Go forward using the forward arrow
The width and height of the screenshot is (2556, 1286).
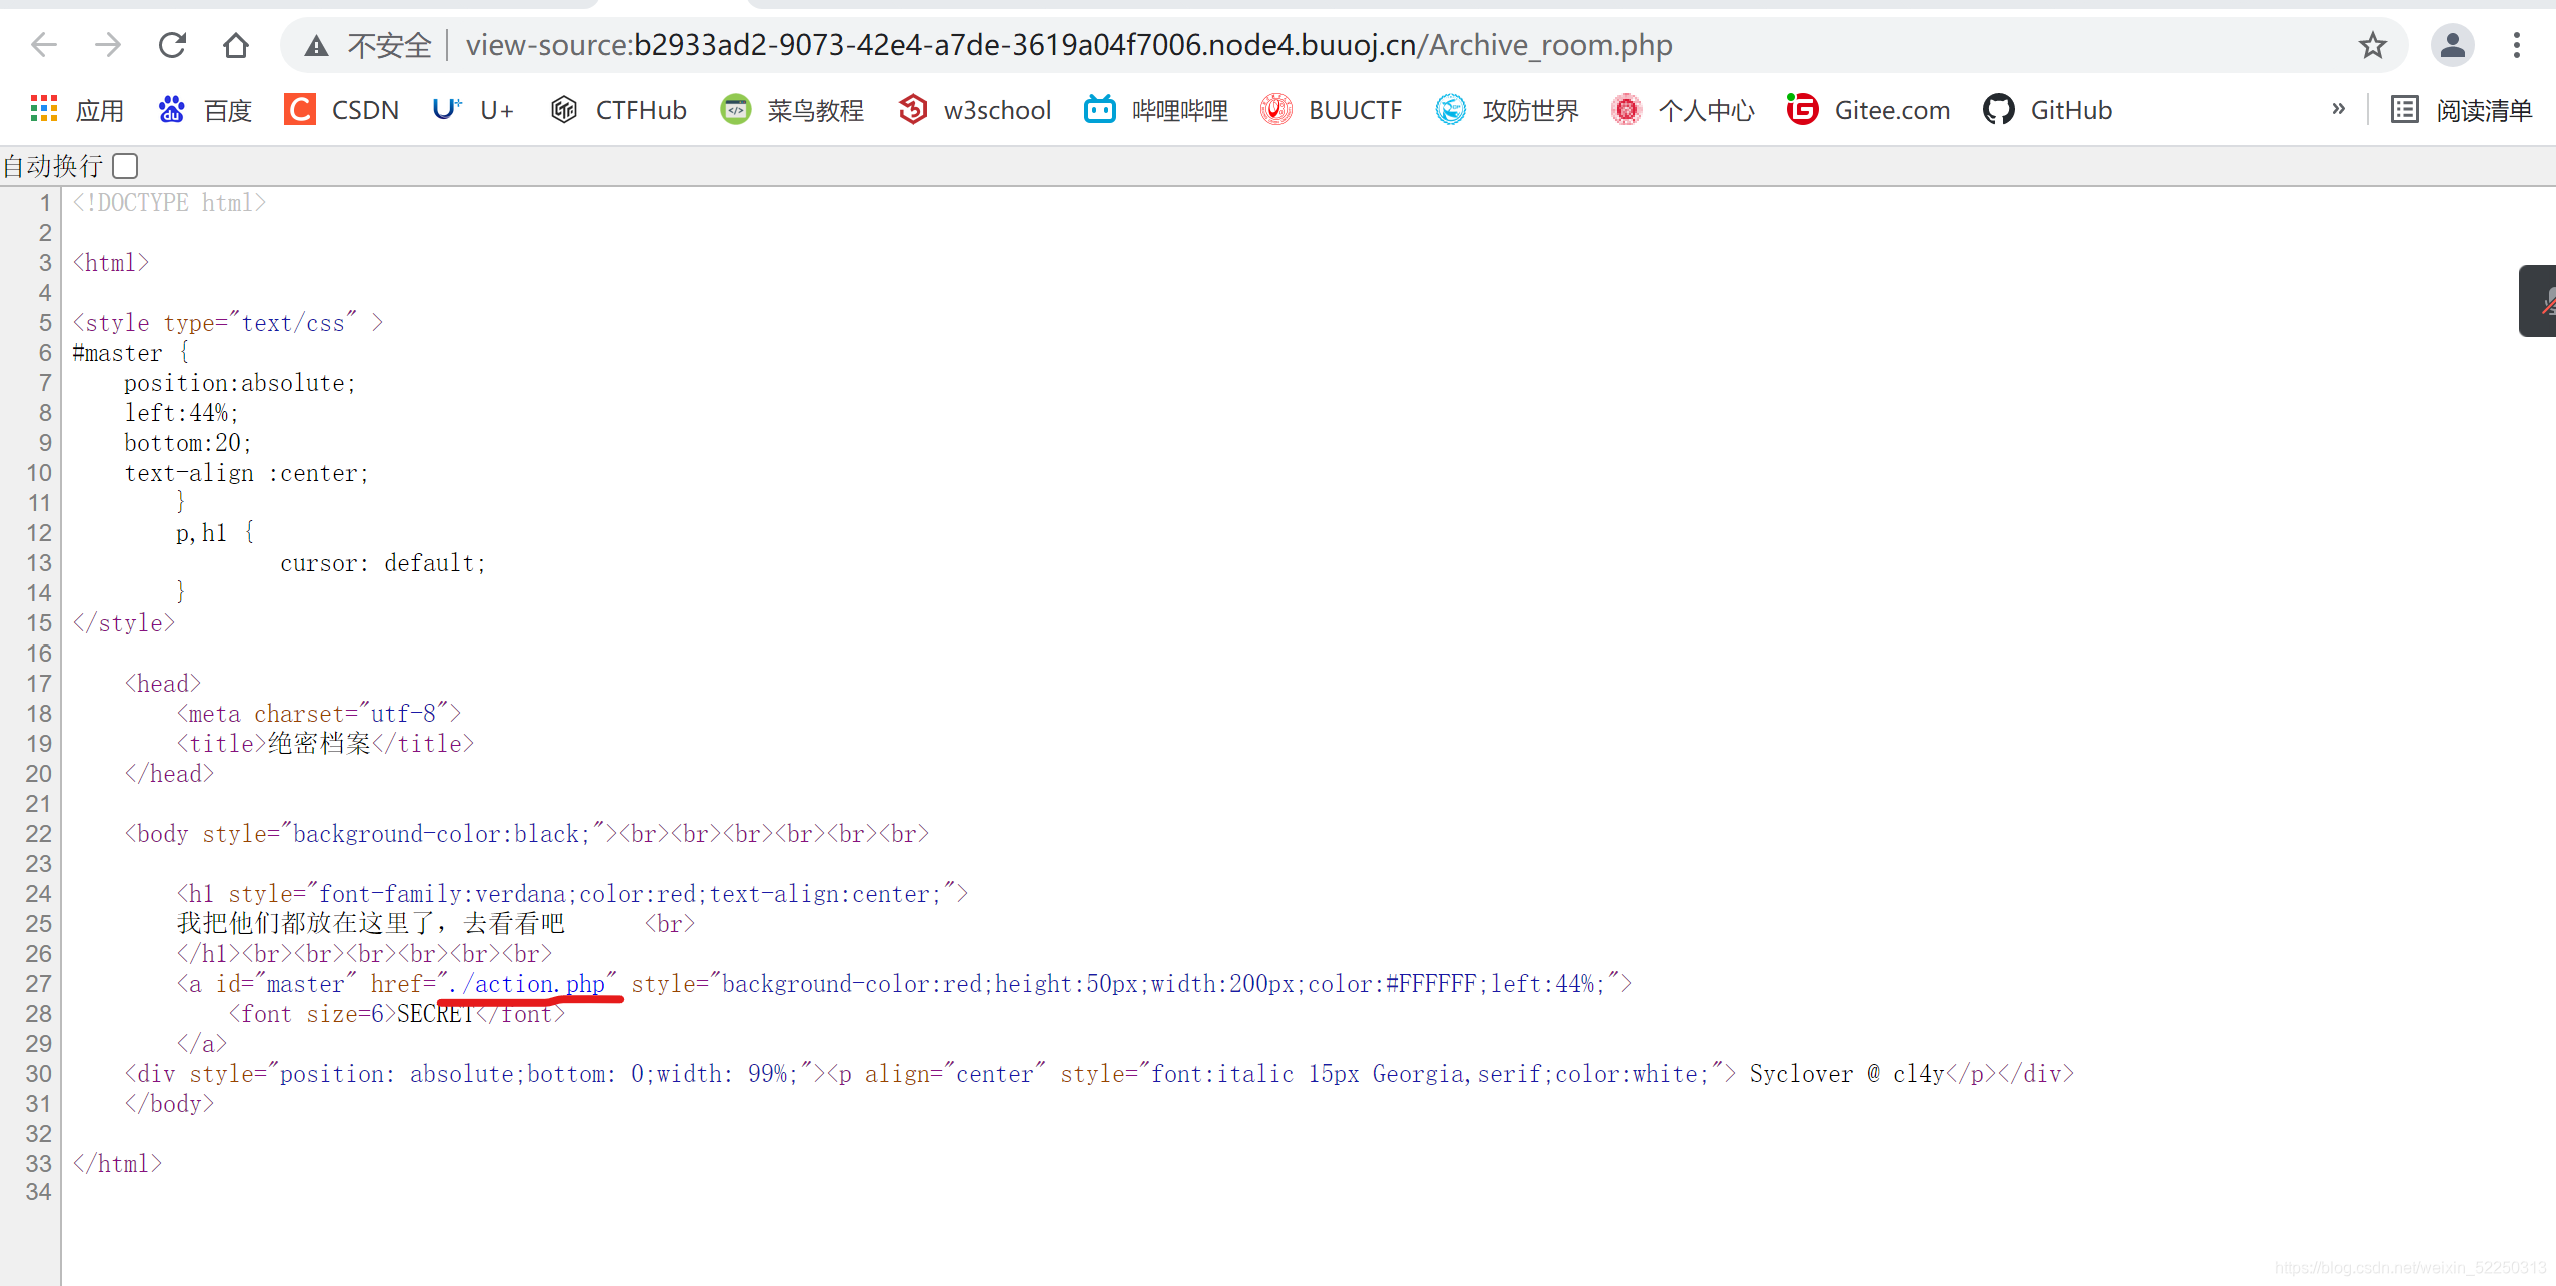[x=108, y=45]
